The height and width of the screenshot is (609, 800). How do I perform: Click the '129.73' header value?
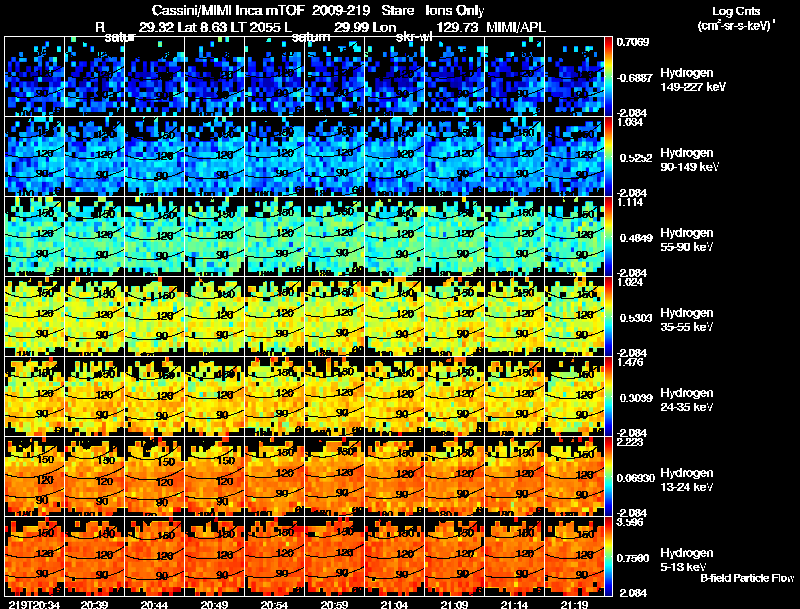(457, 27)
